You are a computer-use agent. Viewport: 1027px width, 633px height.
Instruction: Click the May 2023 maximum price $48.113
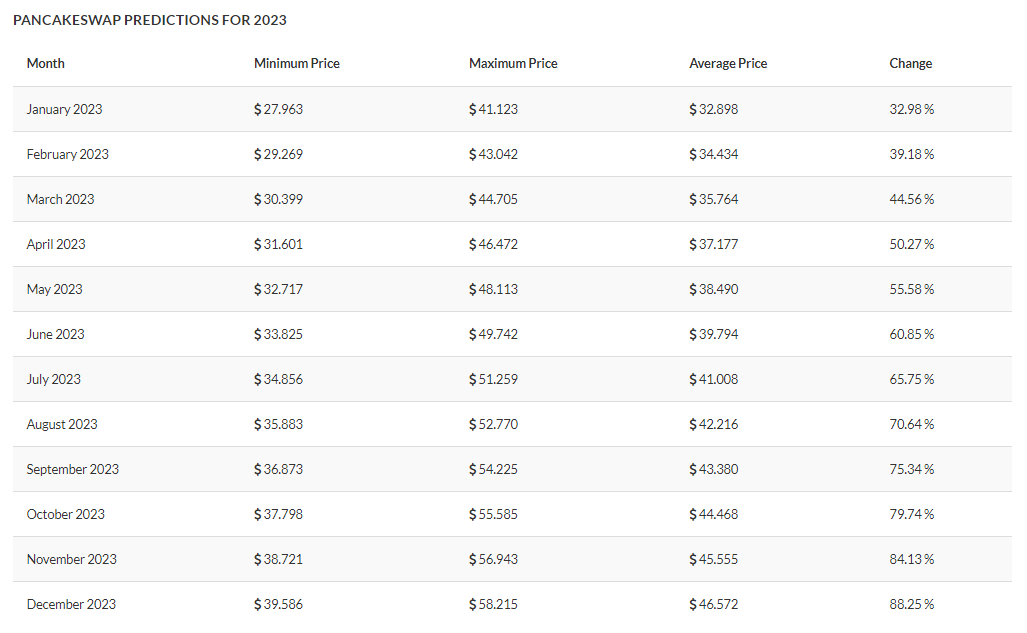[493, 289]
